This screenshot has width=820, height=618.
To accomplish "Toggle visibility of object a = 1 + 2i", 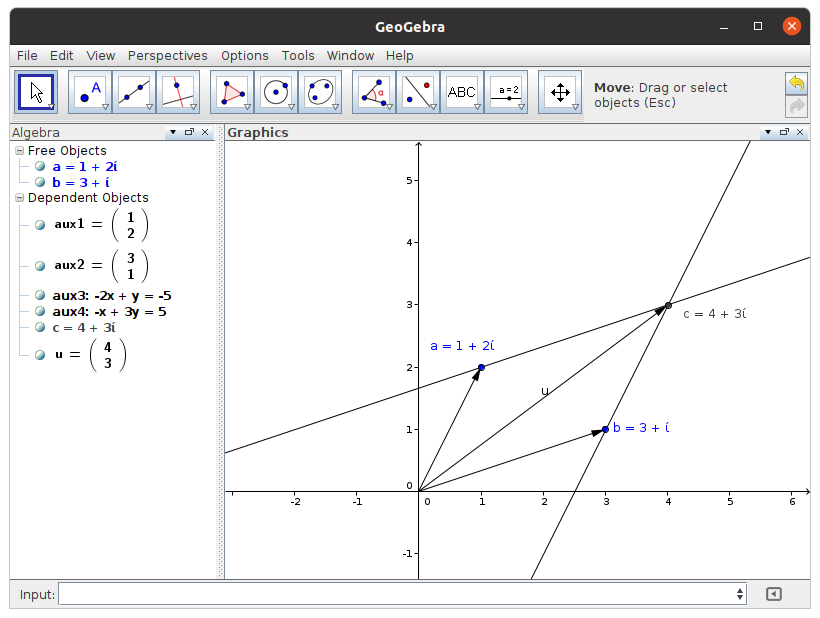I will 40,167.
